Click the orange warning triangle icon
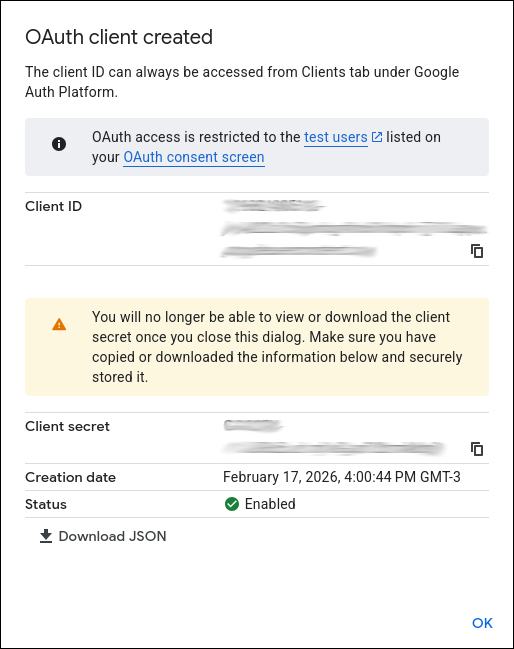Viewport: 514px width, 649px height. (x=59, y=324)
